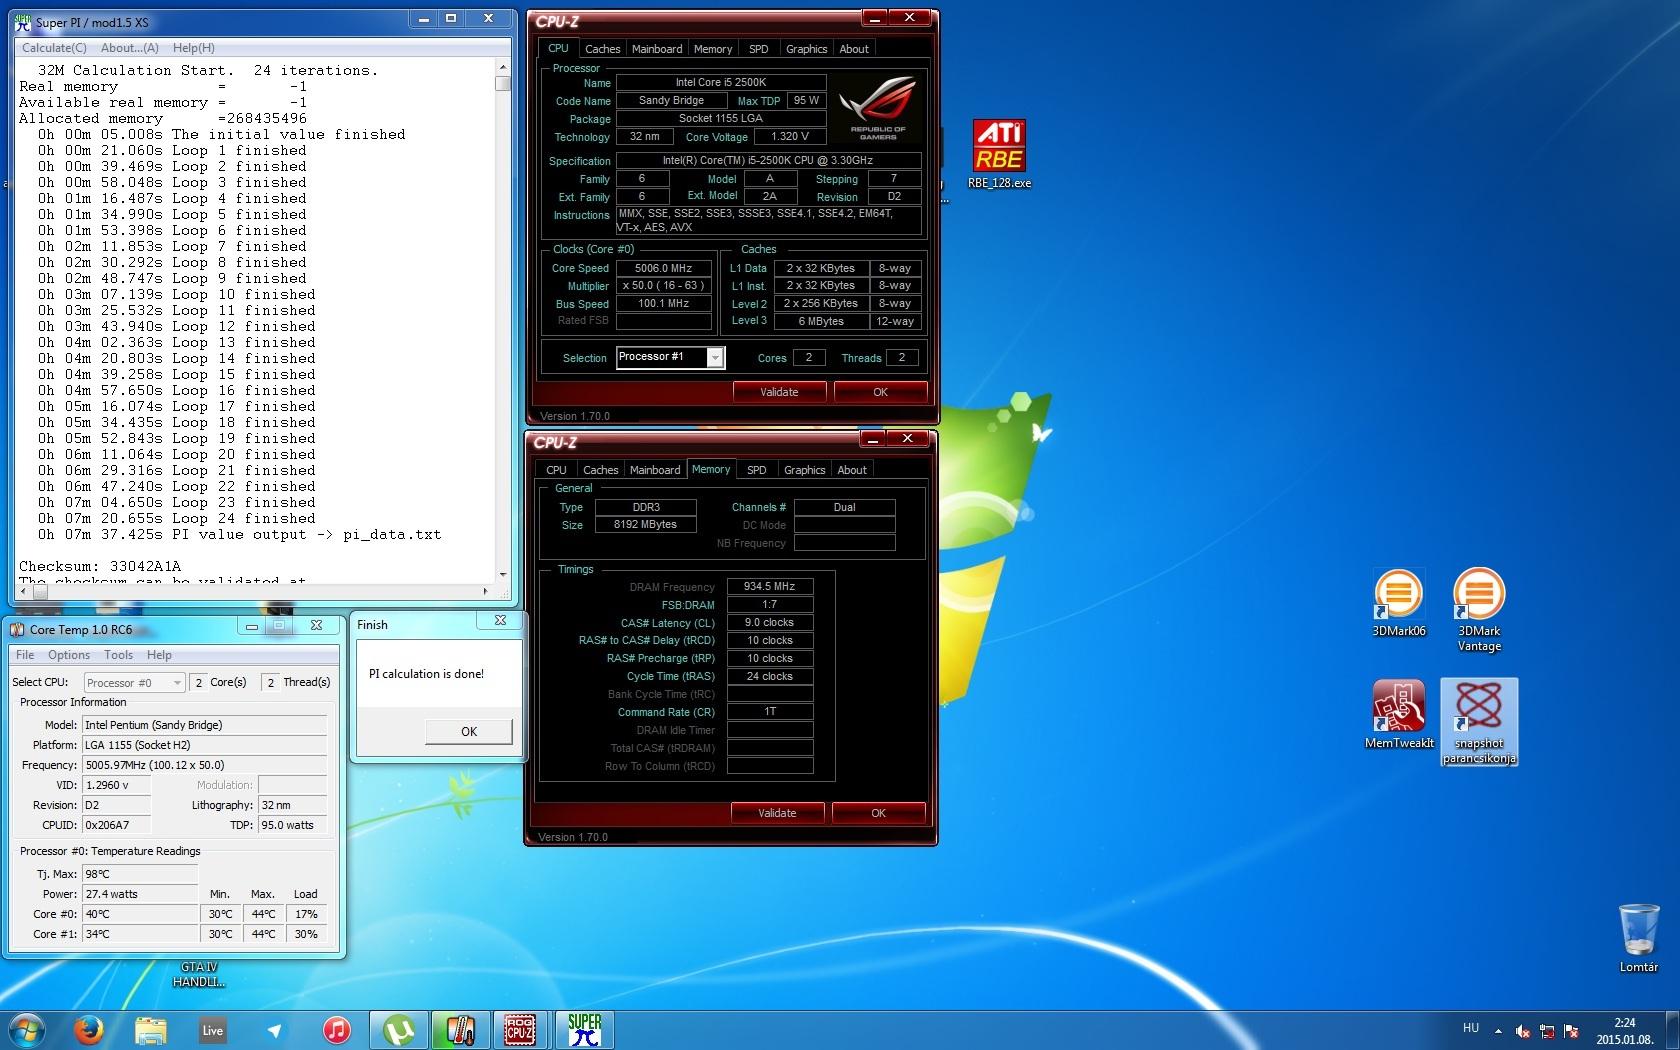Click the Super PI vertical scrollbar
Image resolution: width=1680 pixels, height=1050 pixels.
503,320
